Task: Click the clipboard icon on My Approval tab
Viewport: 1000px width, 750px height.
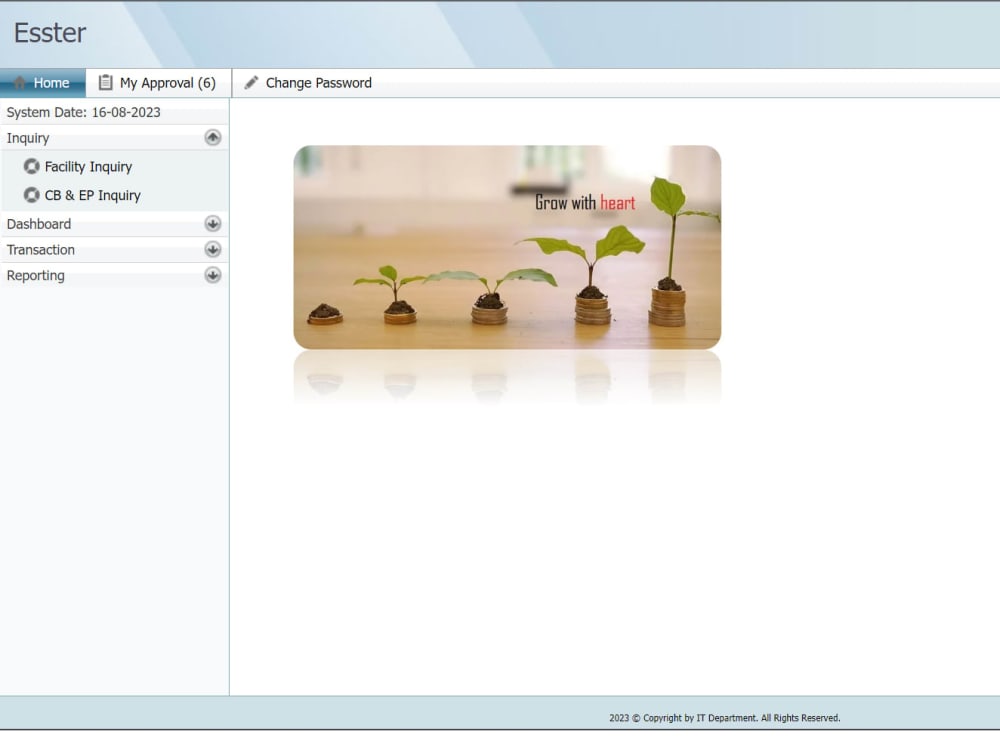Action: (x=104, y=82)
